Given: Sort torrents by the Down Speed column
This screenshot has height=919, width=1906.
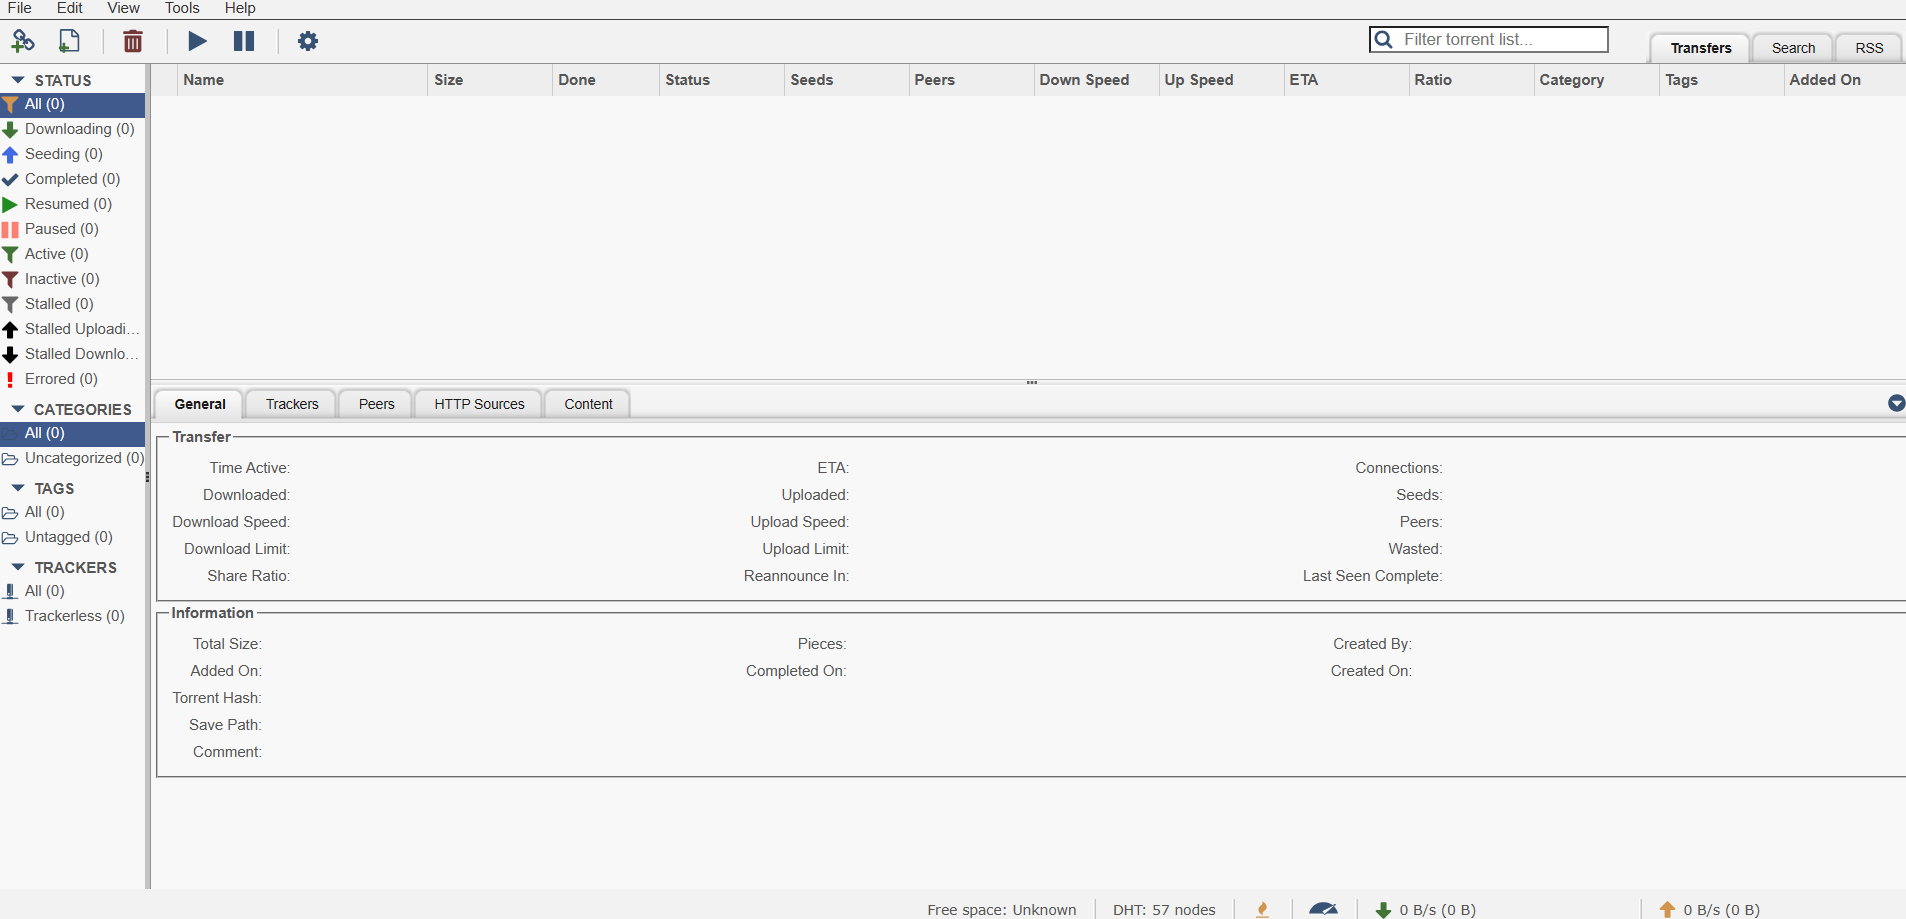Looking at the screenshot, I should point(1084,80).
